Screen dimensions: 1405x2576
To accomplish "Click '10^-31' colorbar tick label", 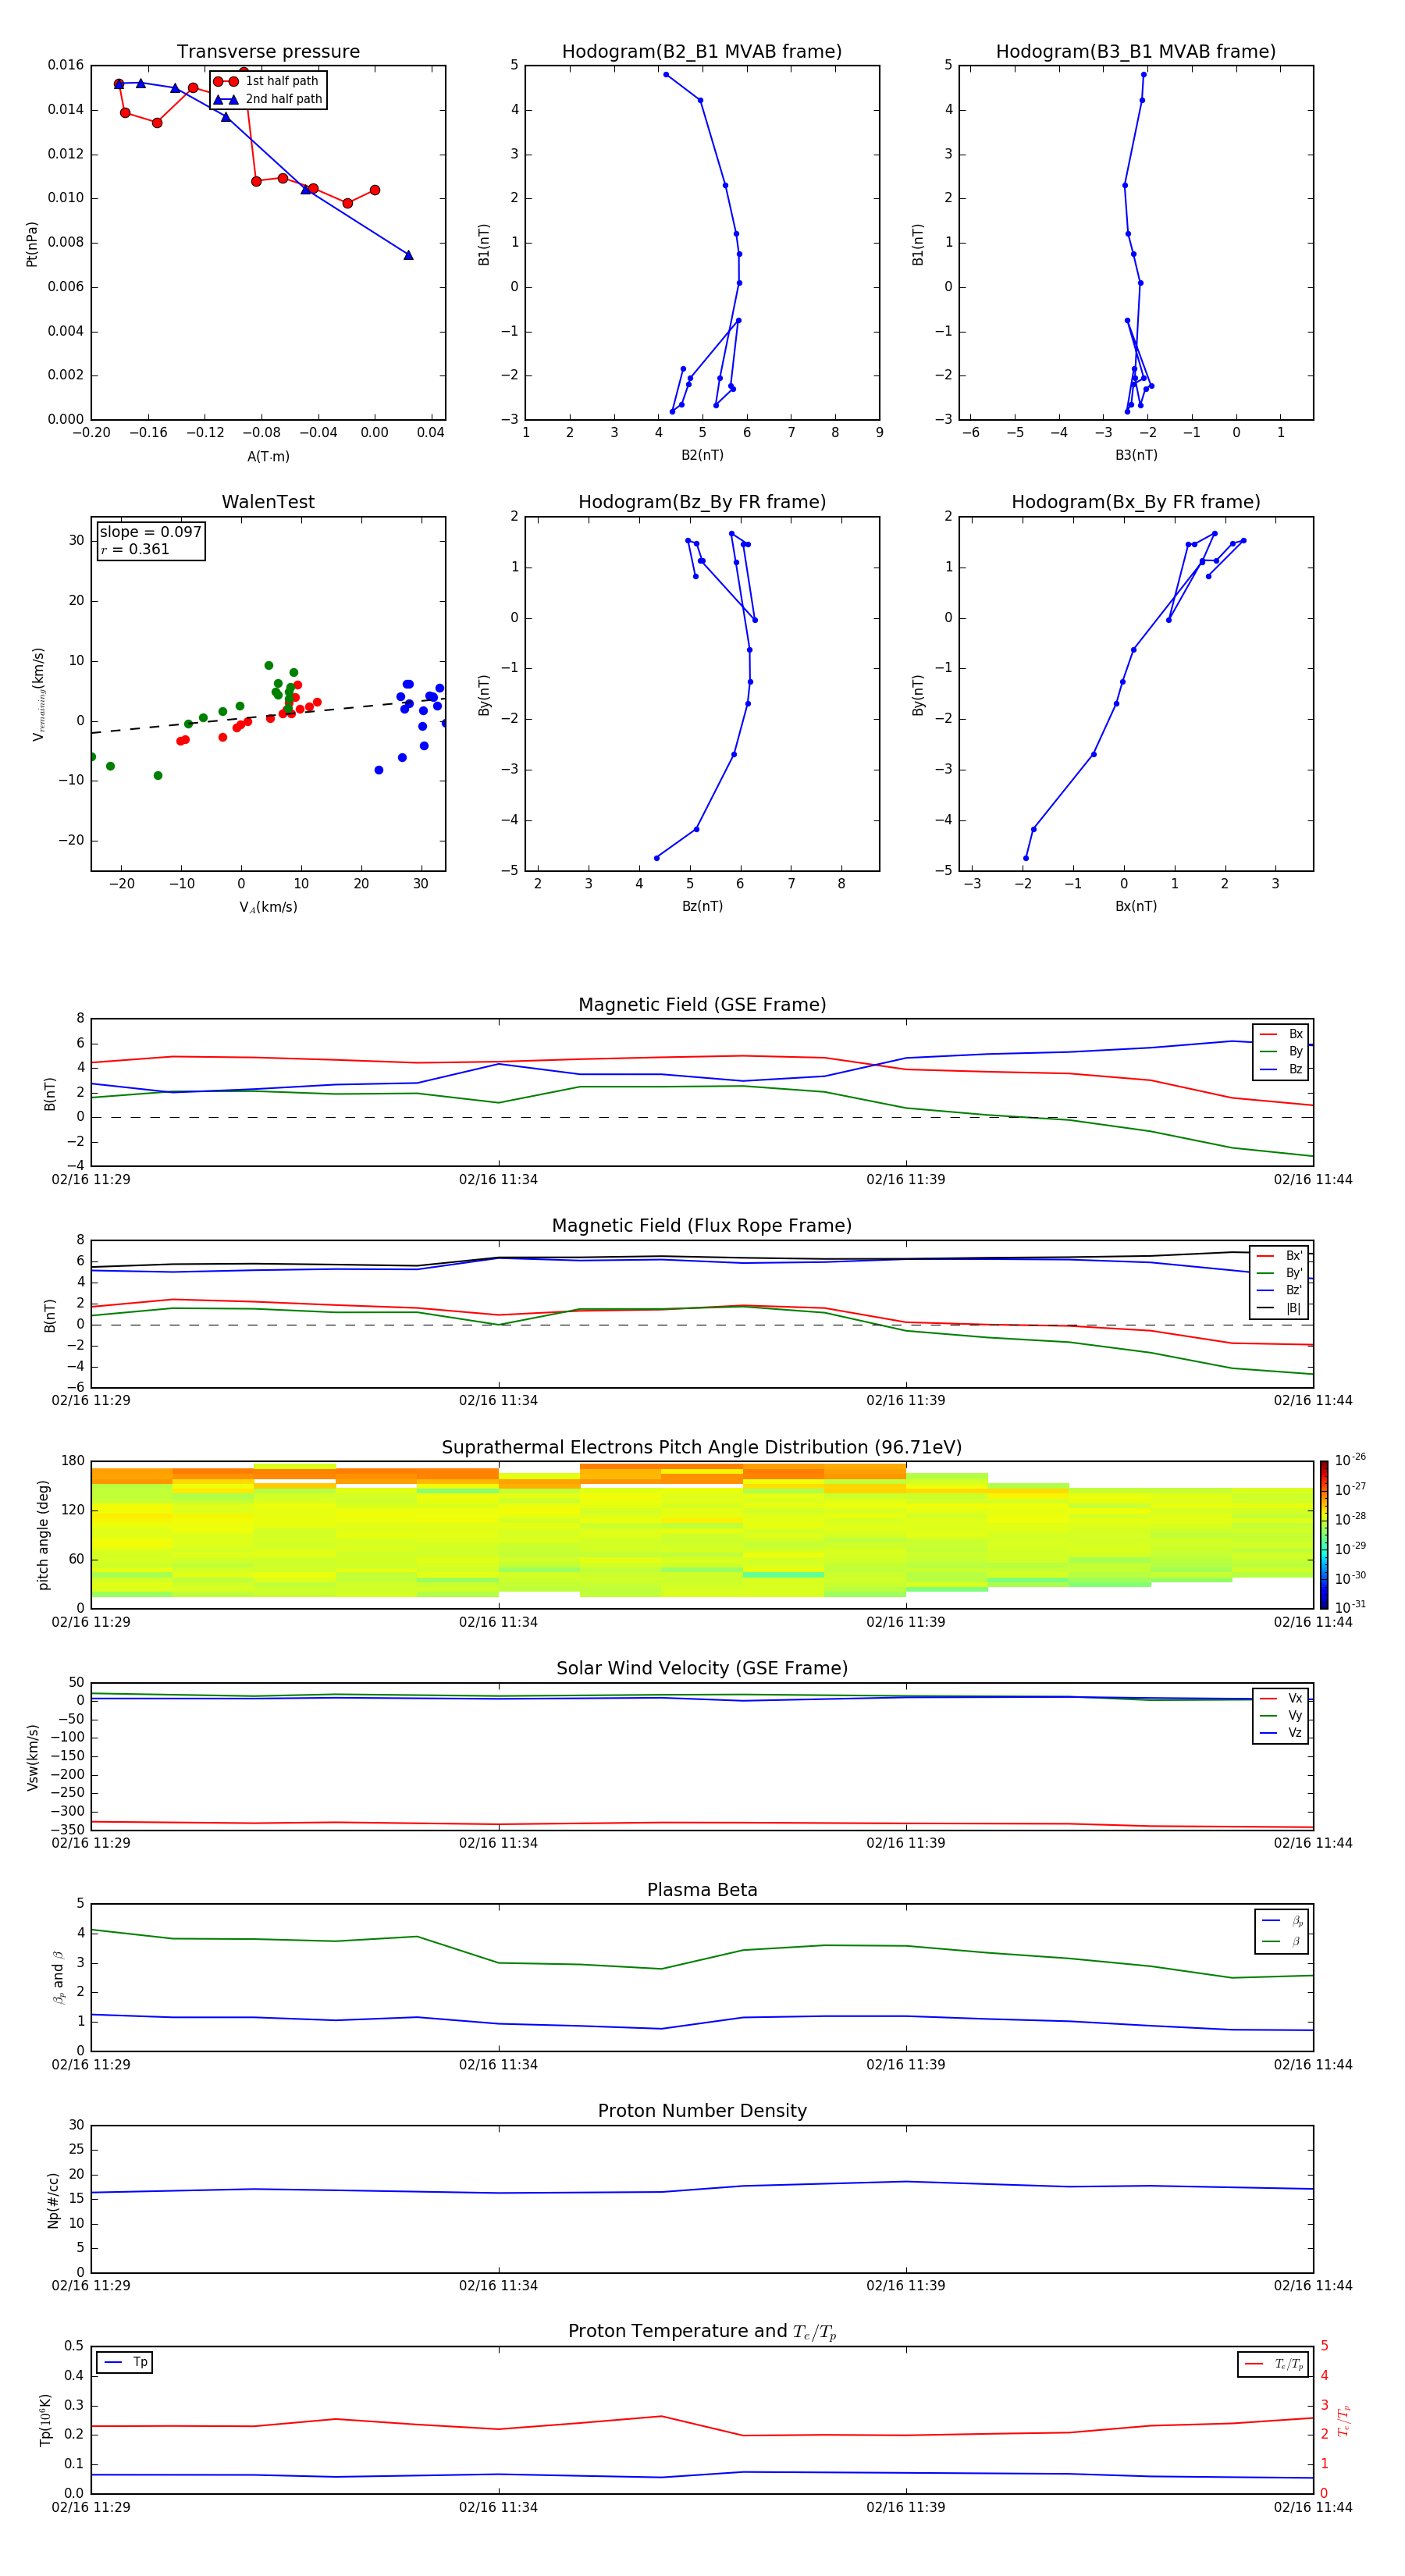I will click(1350, 1607).
